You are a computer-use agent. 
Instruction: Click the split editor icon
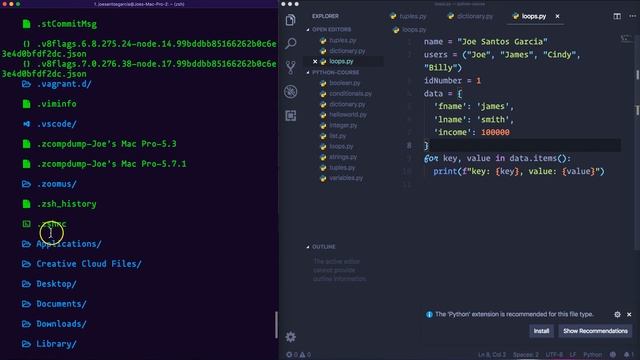[617, 16]
